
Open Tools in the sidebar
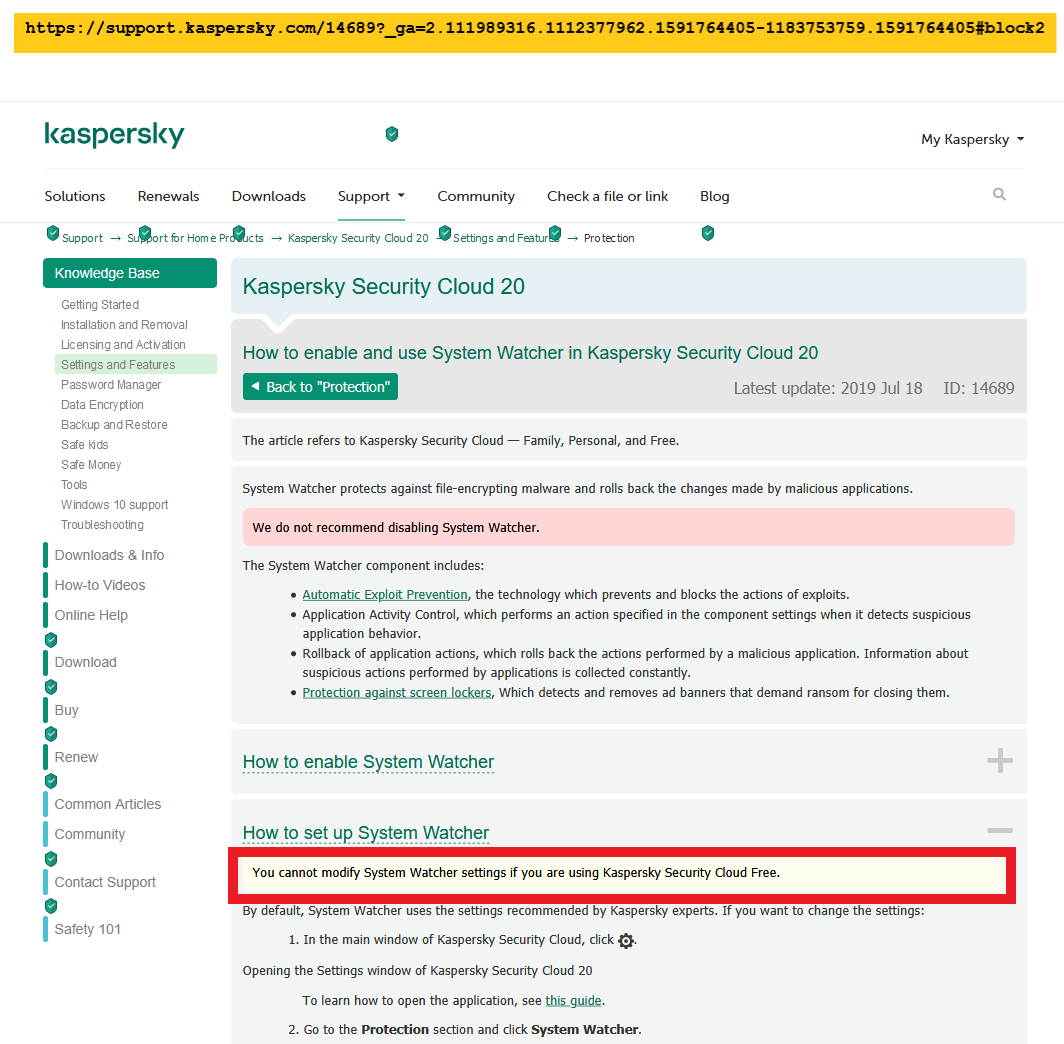(x=74, y=484)
